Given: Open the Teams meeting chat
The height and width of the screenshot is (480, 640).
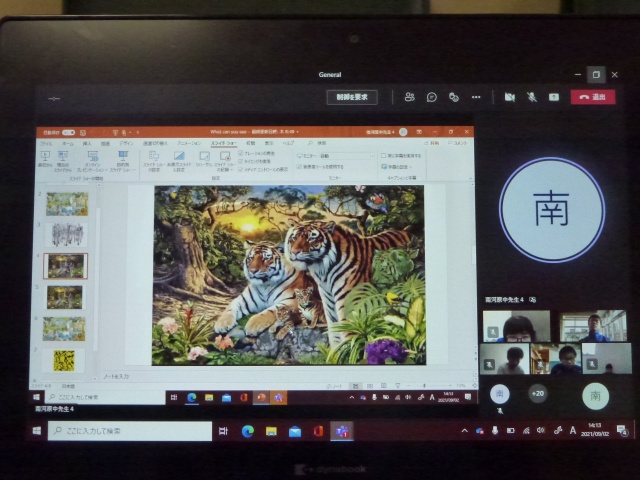Looking at the screenshot, I should tap(431, 97).
